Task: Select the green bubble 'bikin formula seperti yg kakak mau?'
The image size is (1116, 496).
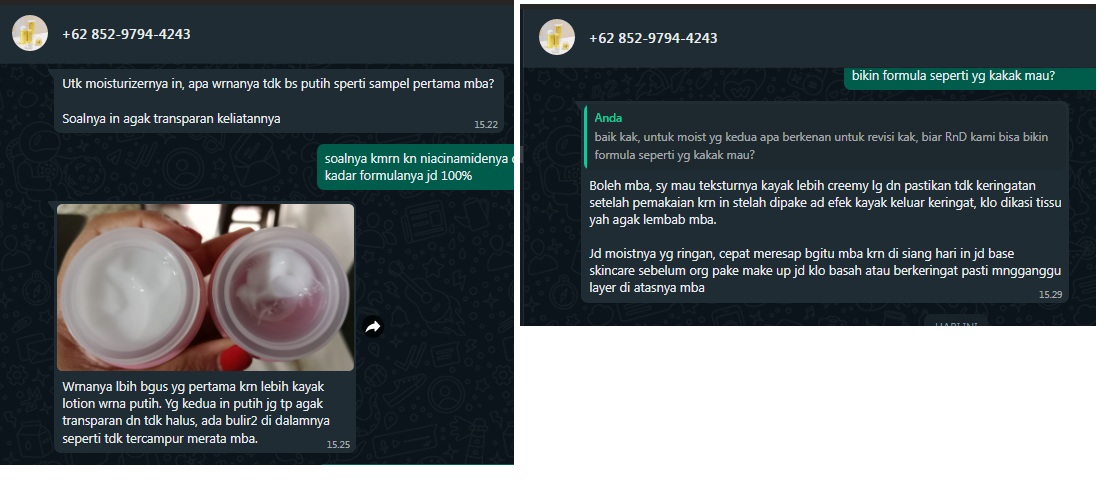Action: click(x=953, y=75)
